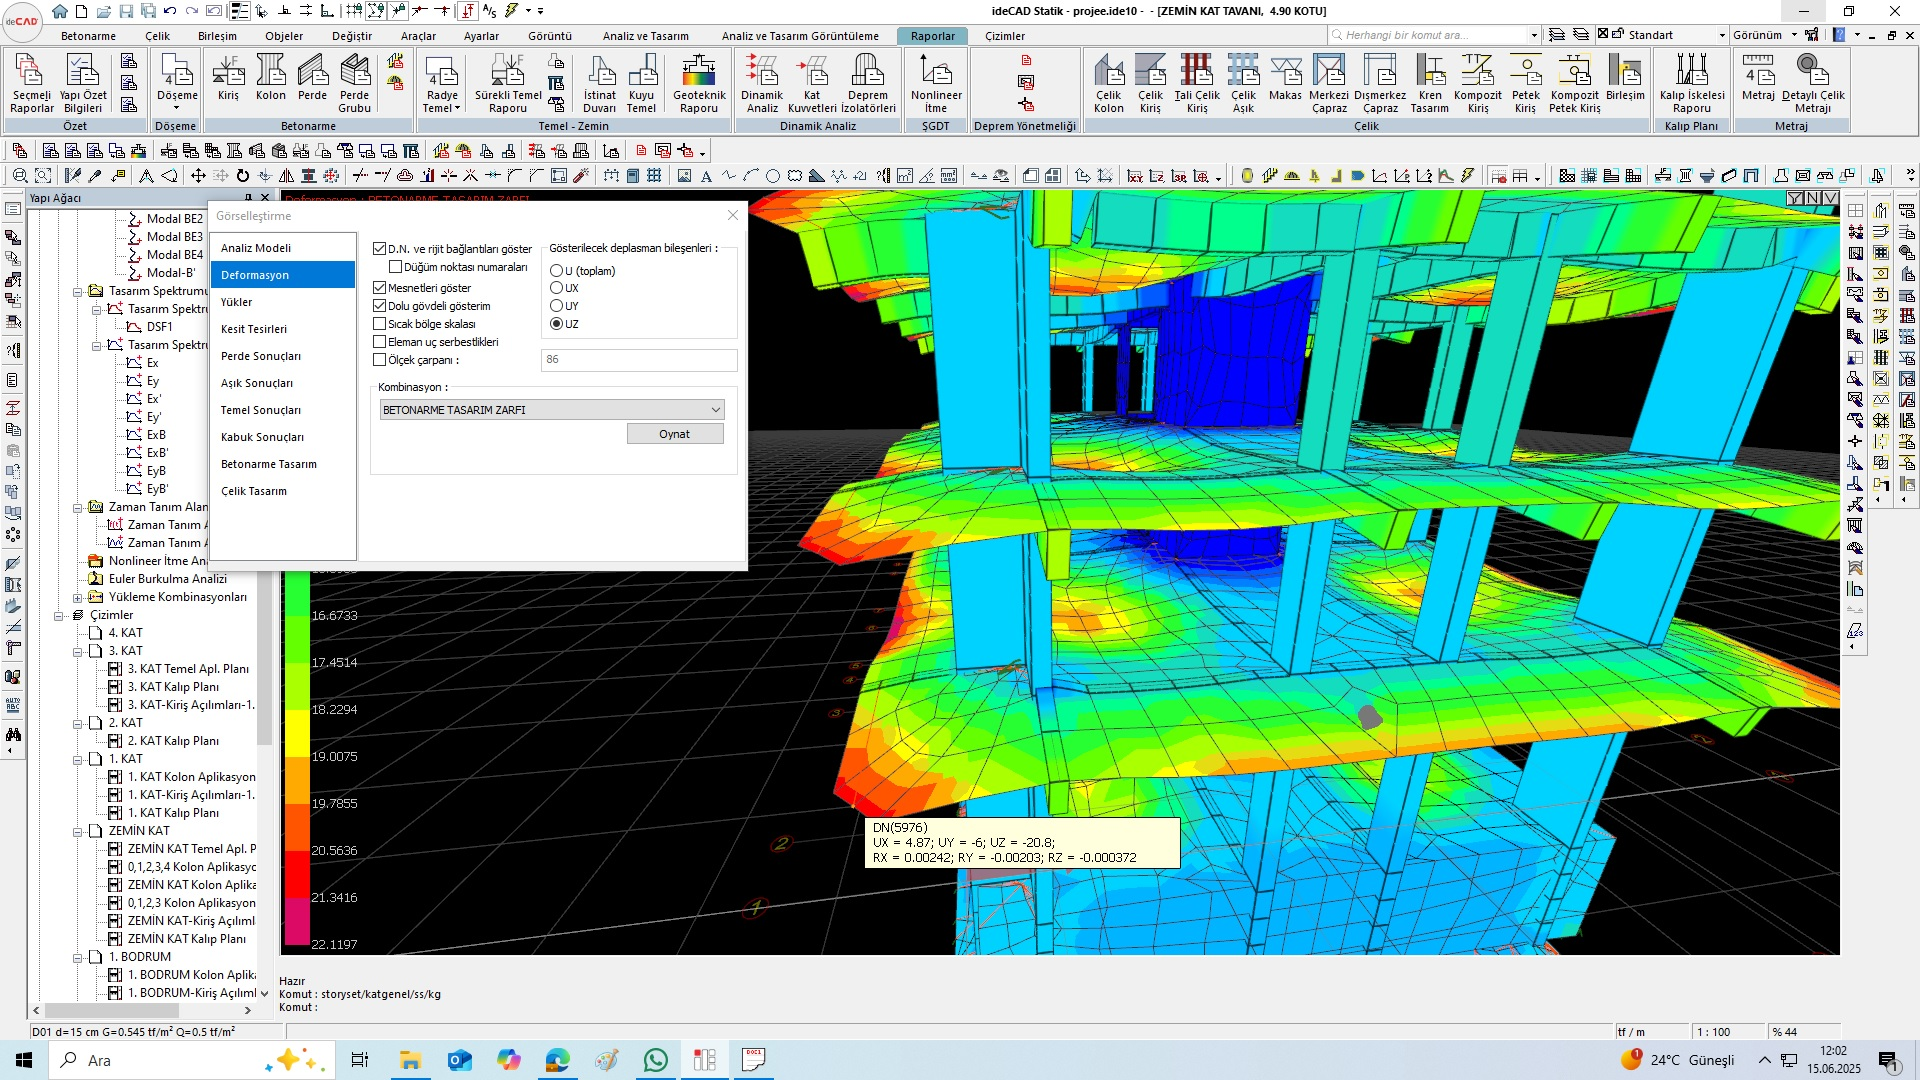Select Betonarme Tasarım in Görselleştirme list
Viewport: 1920px width, 1080px height.
[283, 464]
